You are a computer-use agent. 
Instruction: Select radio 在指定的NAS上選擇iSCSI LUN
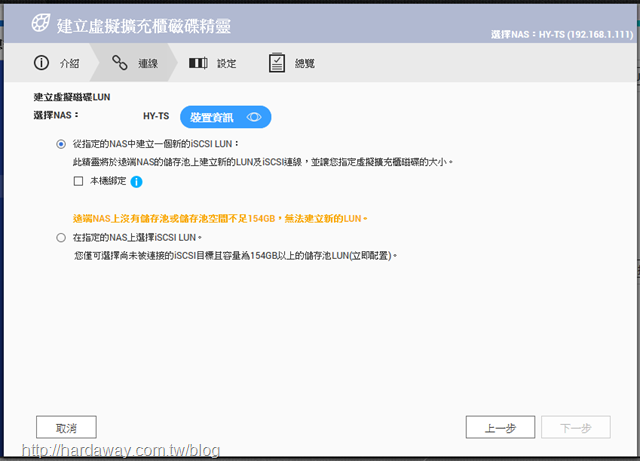coord(61,238)
